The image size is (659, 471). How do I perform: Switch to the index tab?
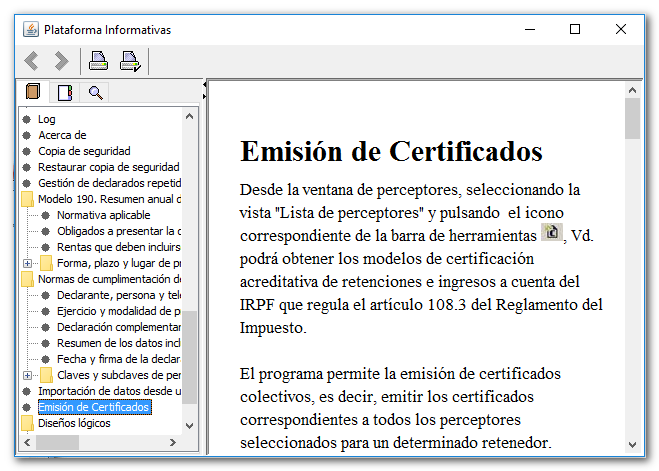65,93
